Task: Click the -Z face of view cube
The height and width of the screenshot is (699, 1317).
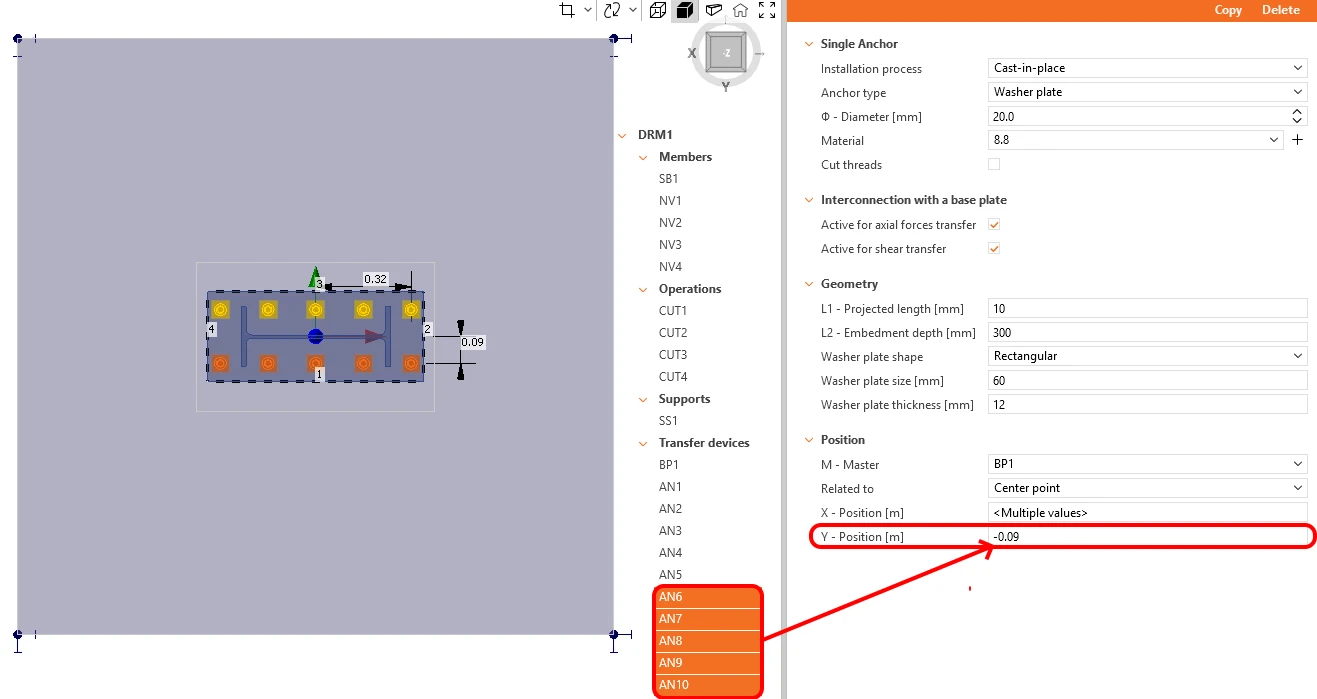Action: [726, 52]
